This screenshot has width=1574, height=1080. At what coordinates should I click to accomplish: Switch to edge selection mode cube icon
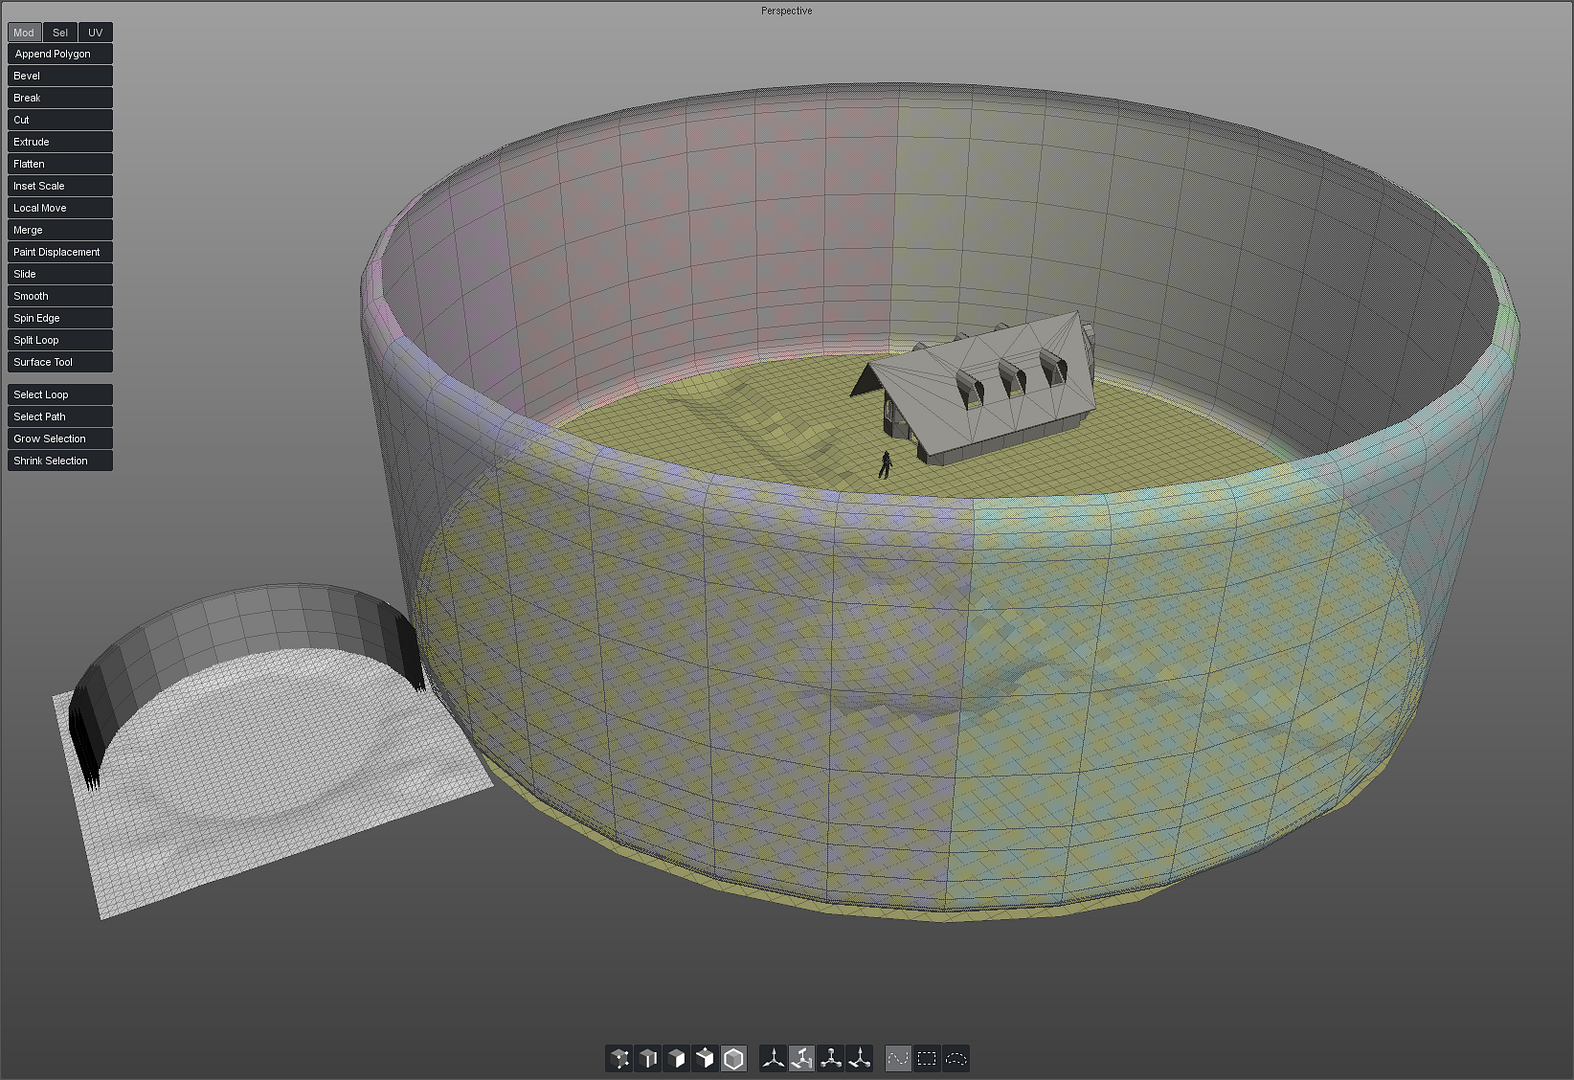pyautogui.click(x=648, y=1058)
